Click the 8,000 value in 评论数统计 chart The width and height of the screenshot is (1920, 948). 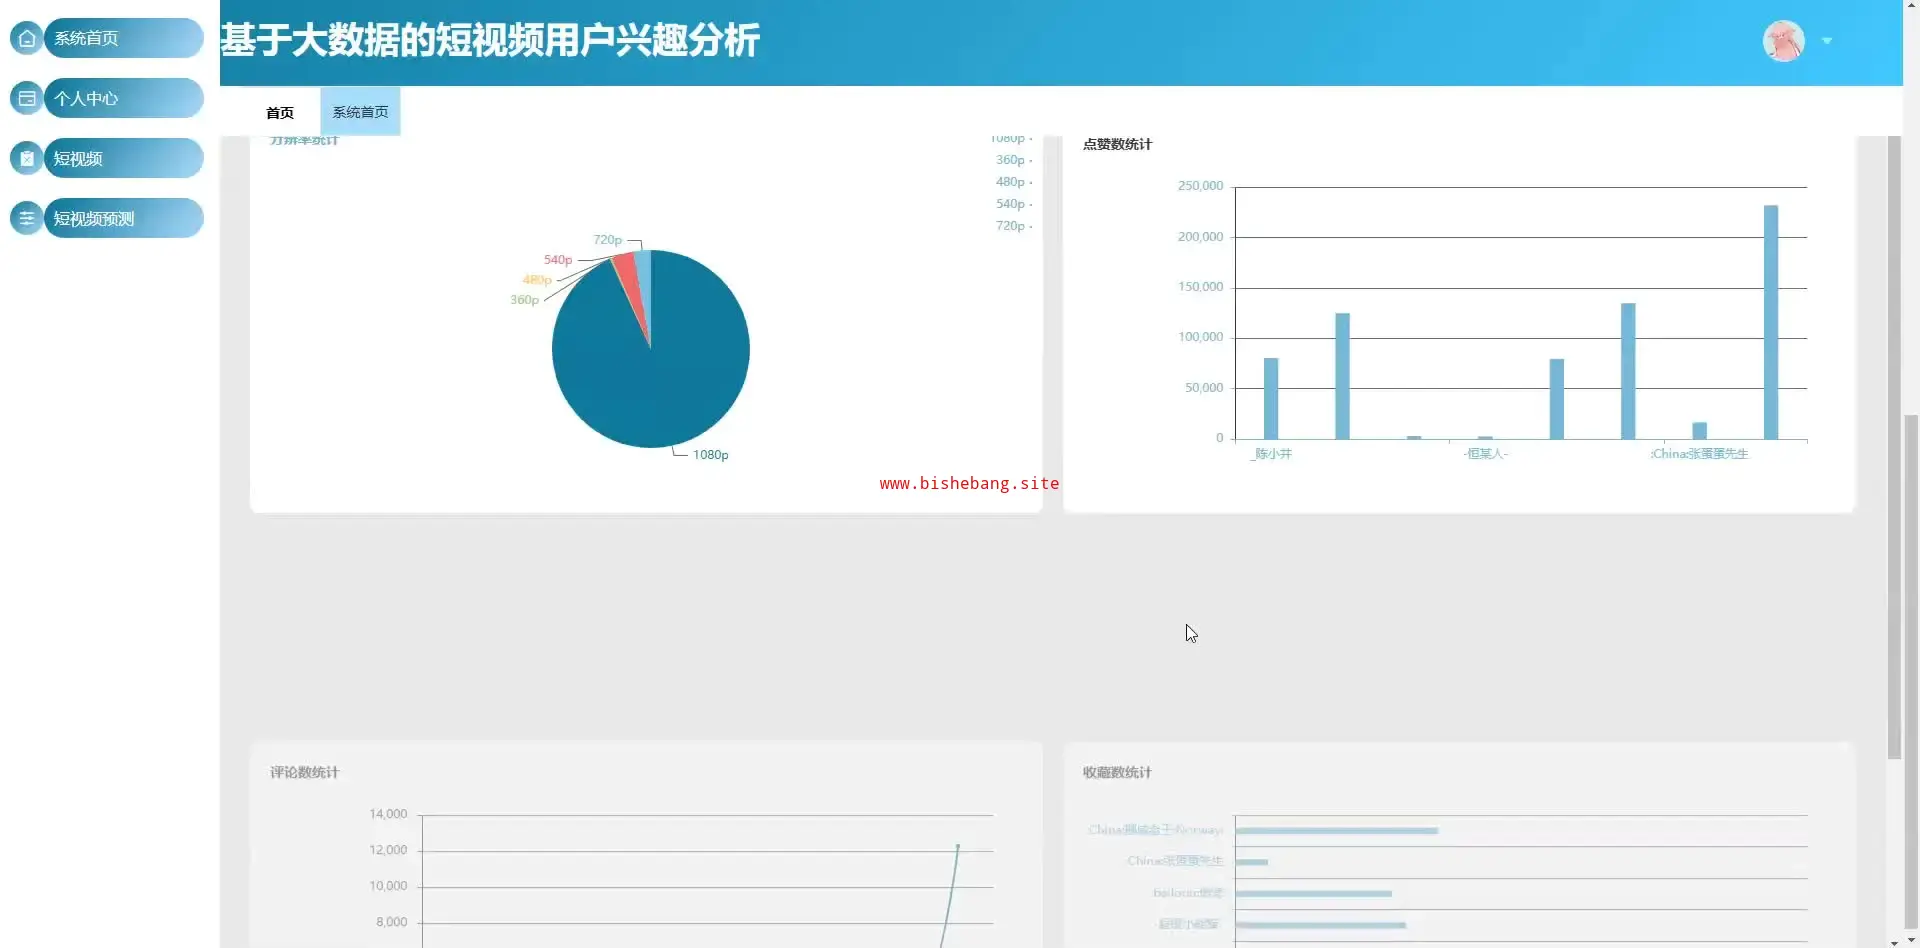(x=391, y=922)
